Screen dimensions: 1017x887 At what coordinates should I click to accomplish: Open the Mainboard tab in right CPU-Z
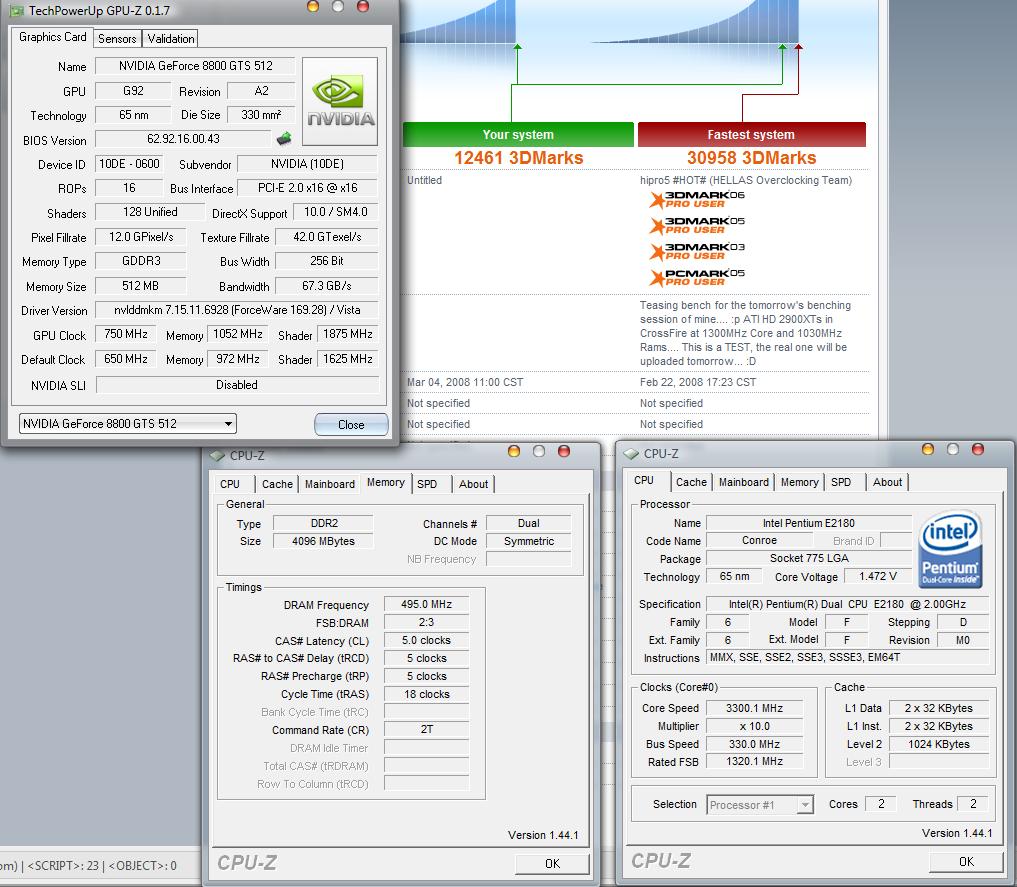tap(743, 482)
